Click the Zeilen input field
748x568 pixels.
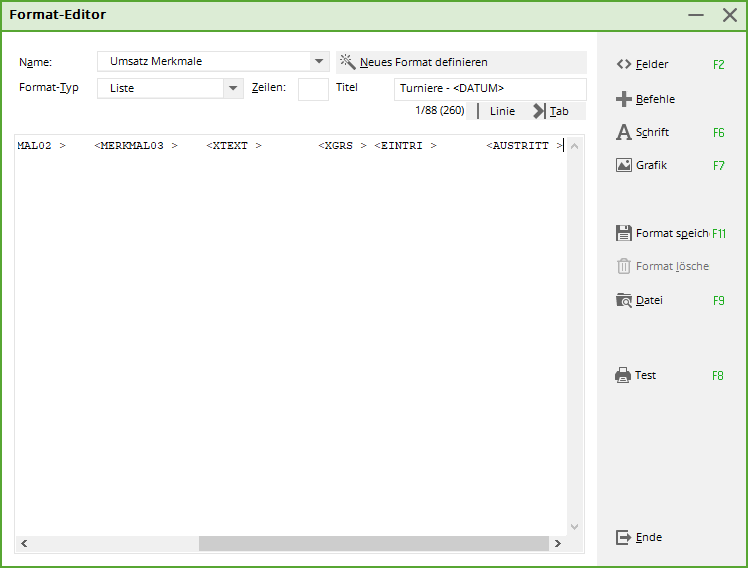point(313,89)
